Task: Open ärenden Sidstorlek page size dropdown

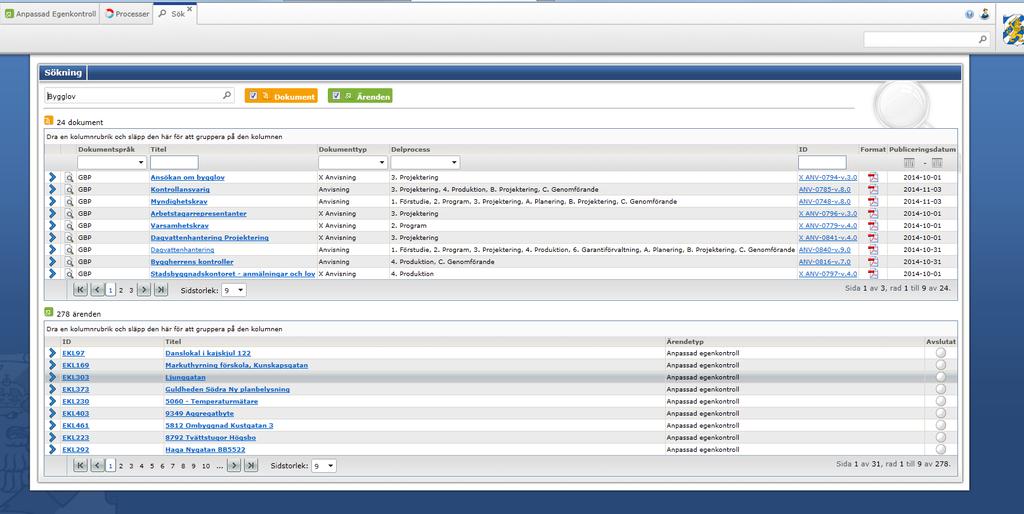Action: [324, 466]
